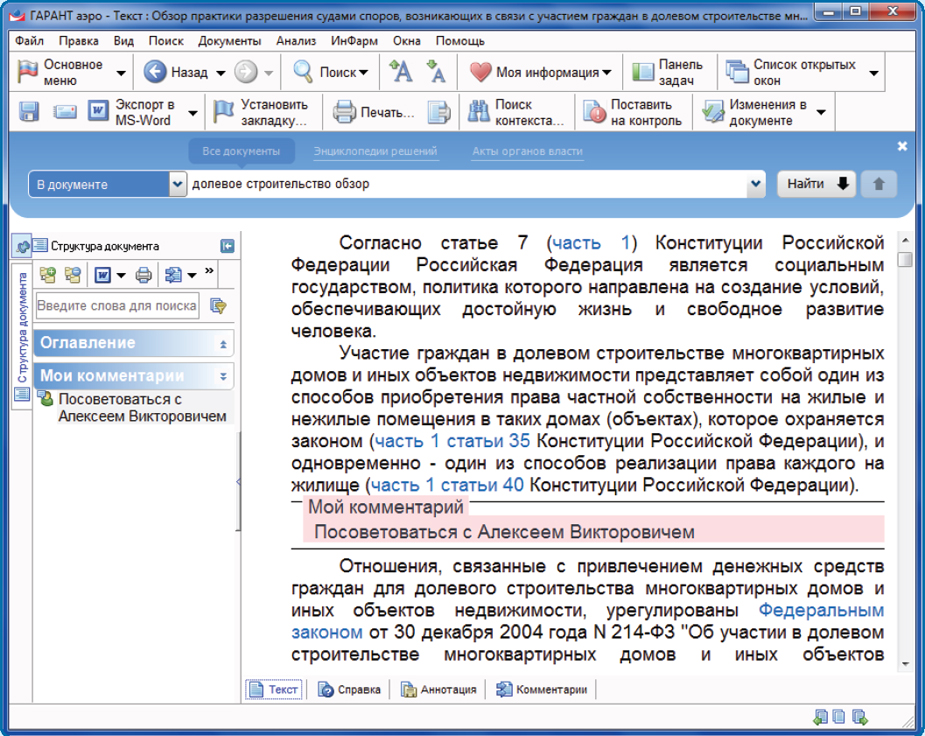Screen dimensions: 925x736
Task: Open the Моя информация dropdown
Action: 607,73
